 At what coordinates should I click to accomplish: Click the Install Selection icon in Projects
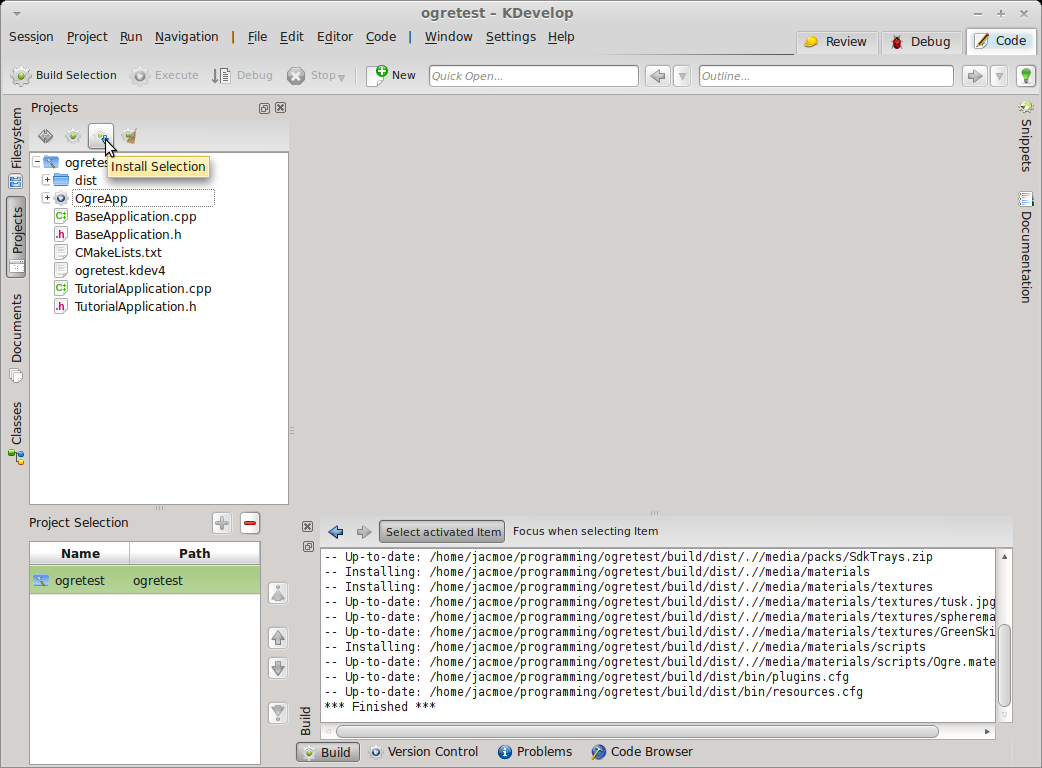[101, 136]
